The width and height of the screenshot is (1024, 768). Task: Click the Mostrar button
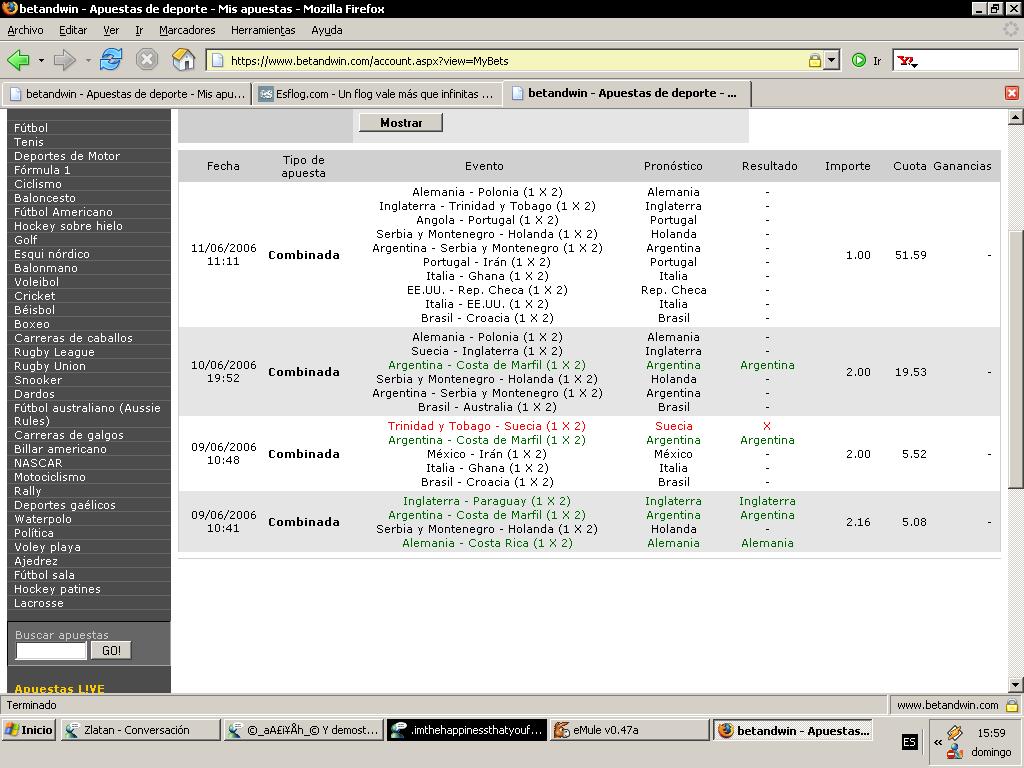click(401, 123)
